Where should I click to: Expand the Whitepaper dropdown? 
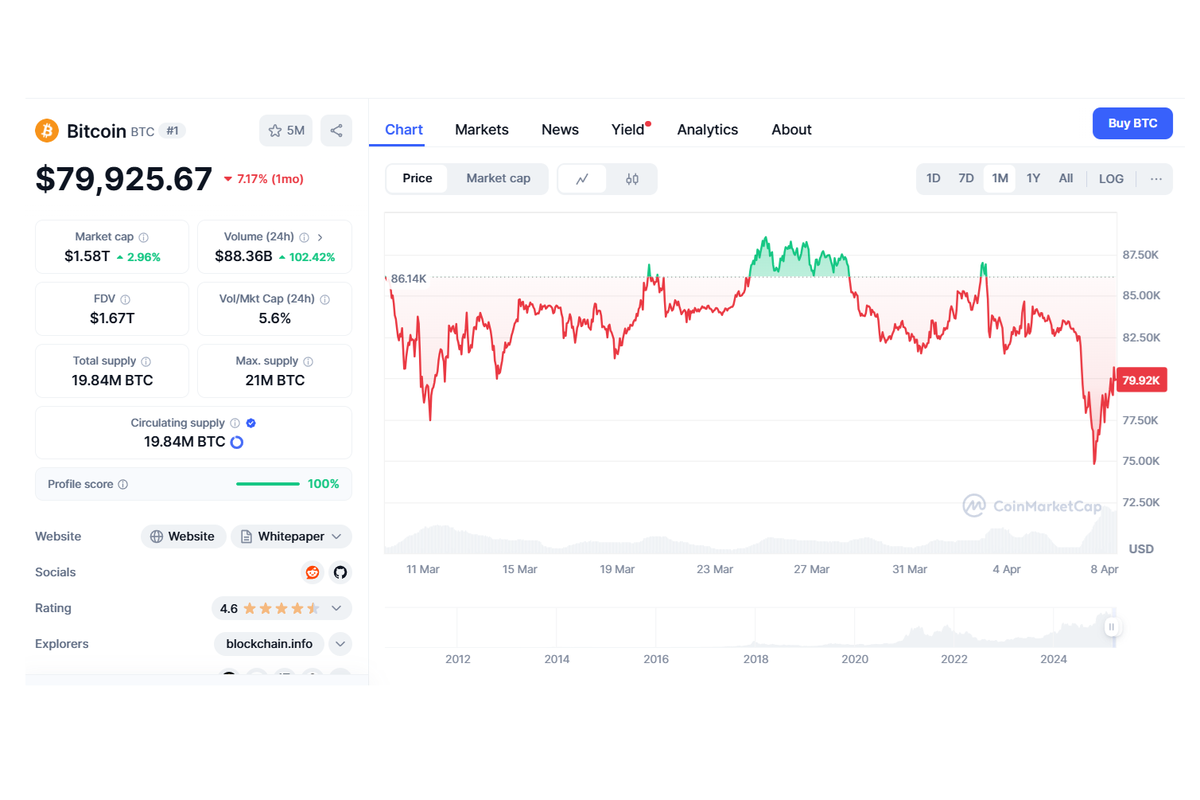291,537
